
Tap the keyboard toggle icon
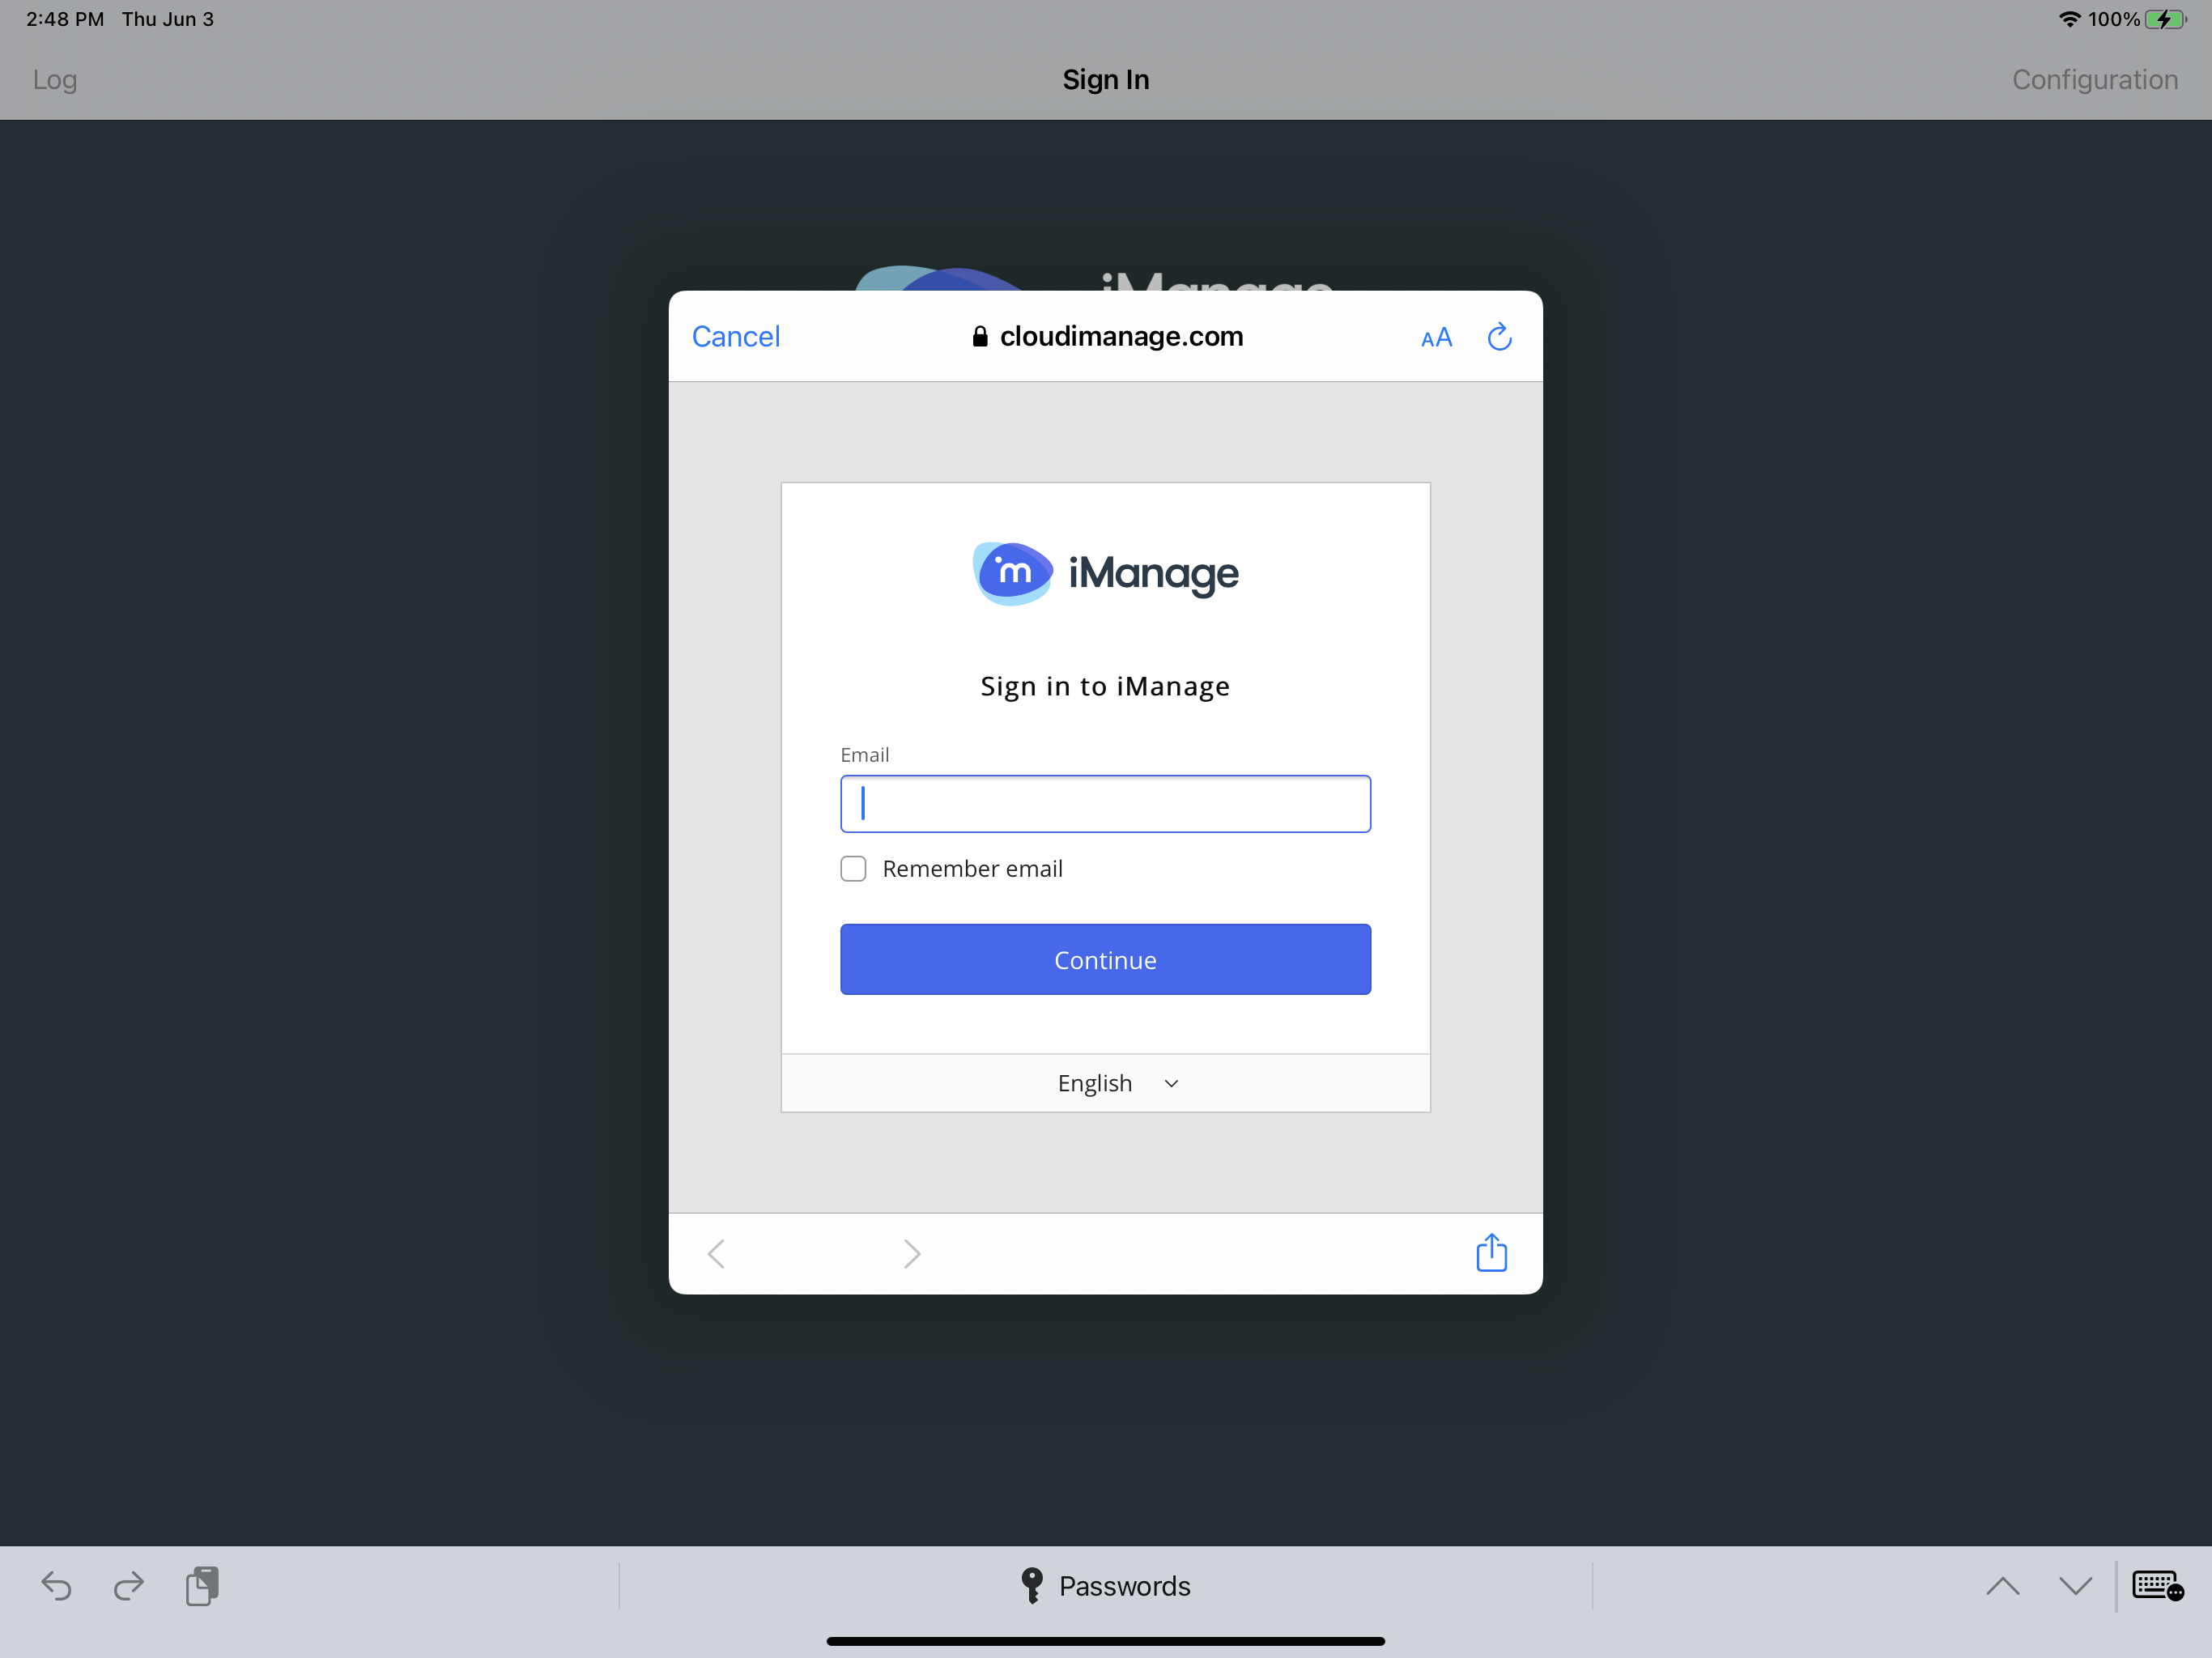pos(2157,1586)
